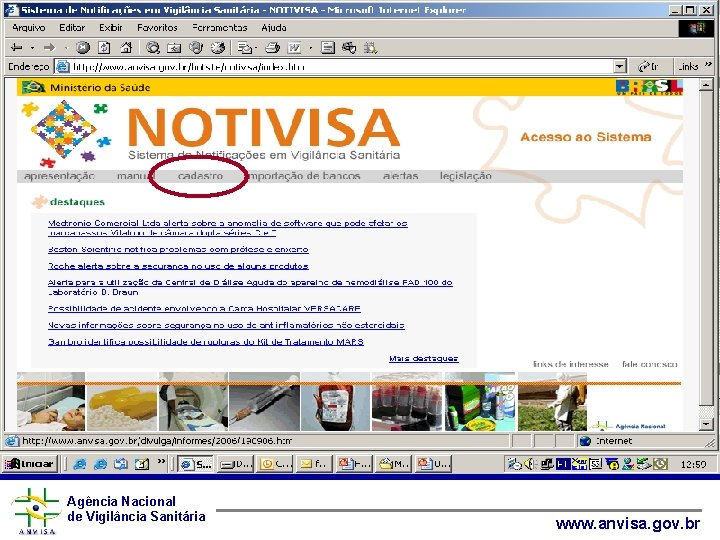Screen dimensions: 720x540
Task: Go back with the Back arrow button
Action: point(17,47)
